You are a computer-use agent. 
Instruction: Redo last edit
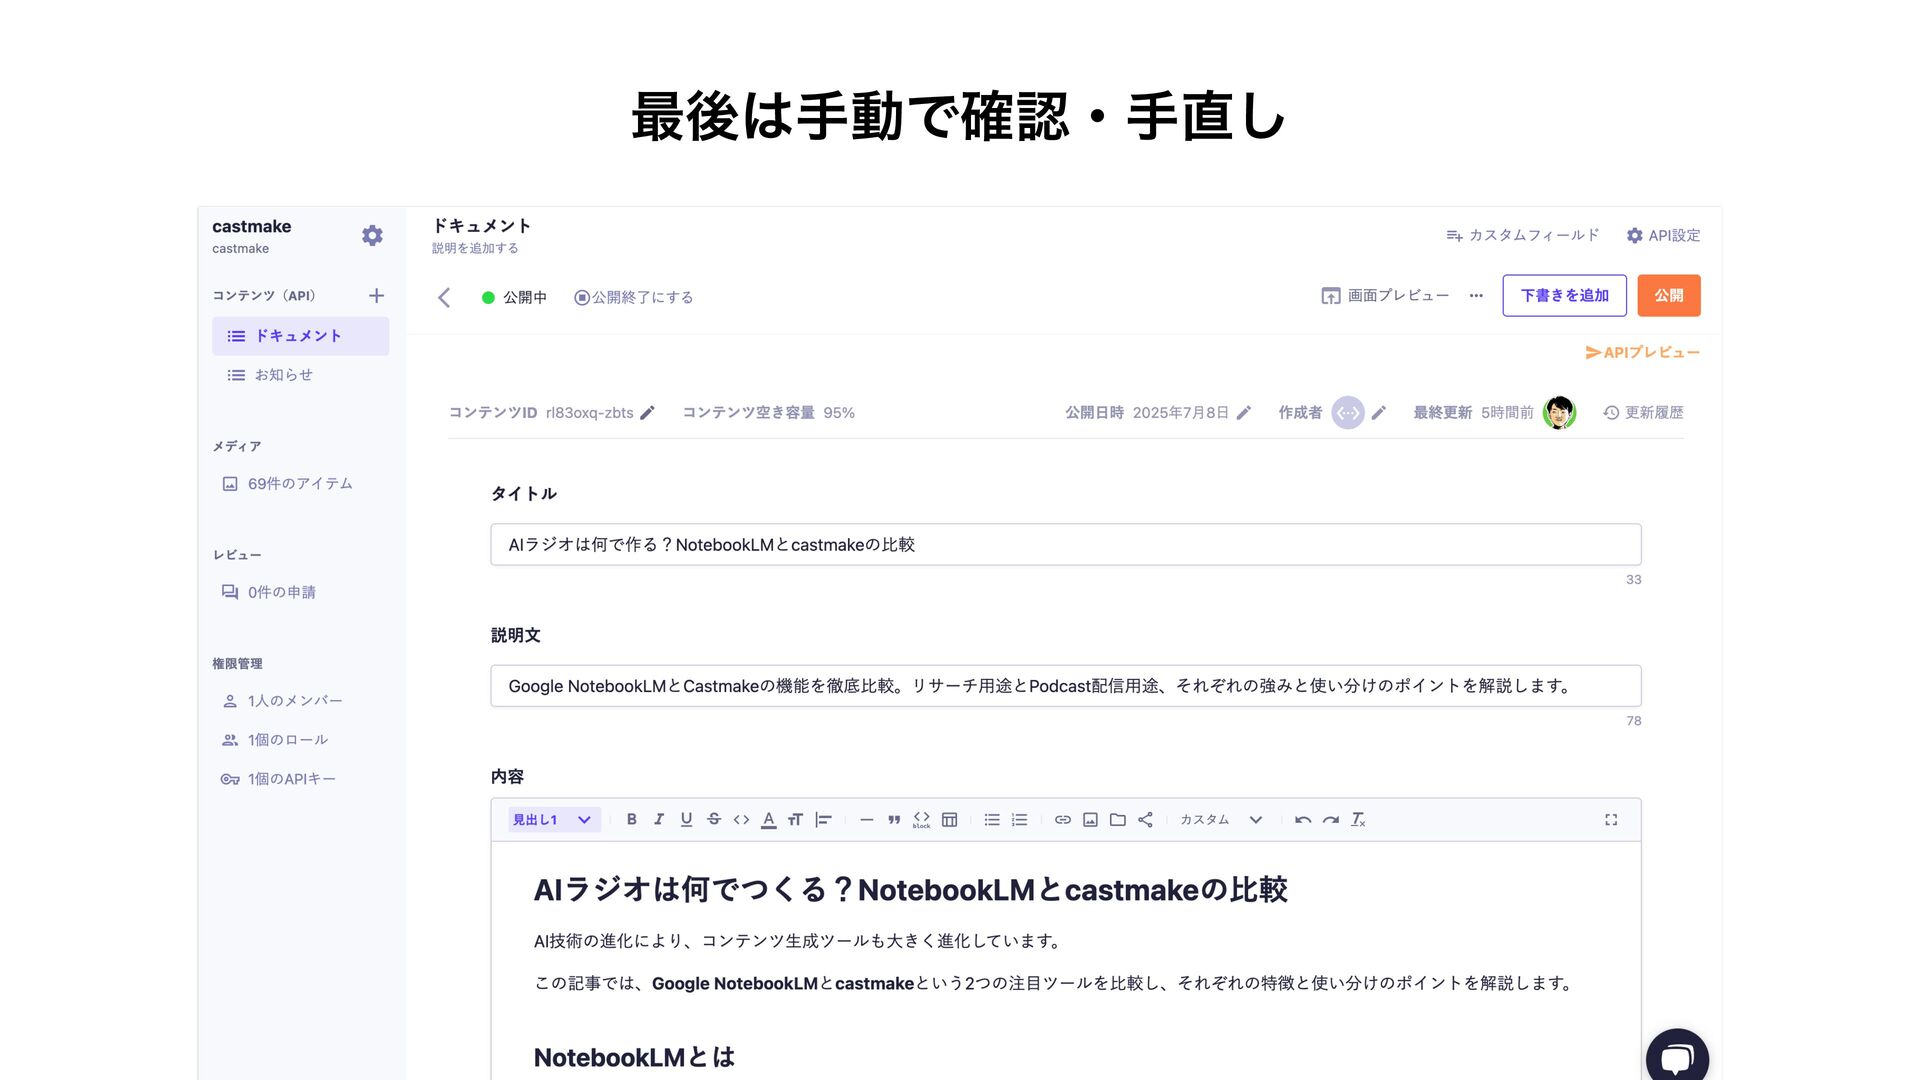tap(1330, 820)
